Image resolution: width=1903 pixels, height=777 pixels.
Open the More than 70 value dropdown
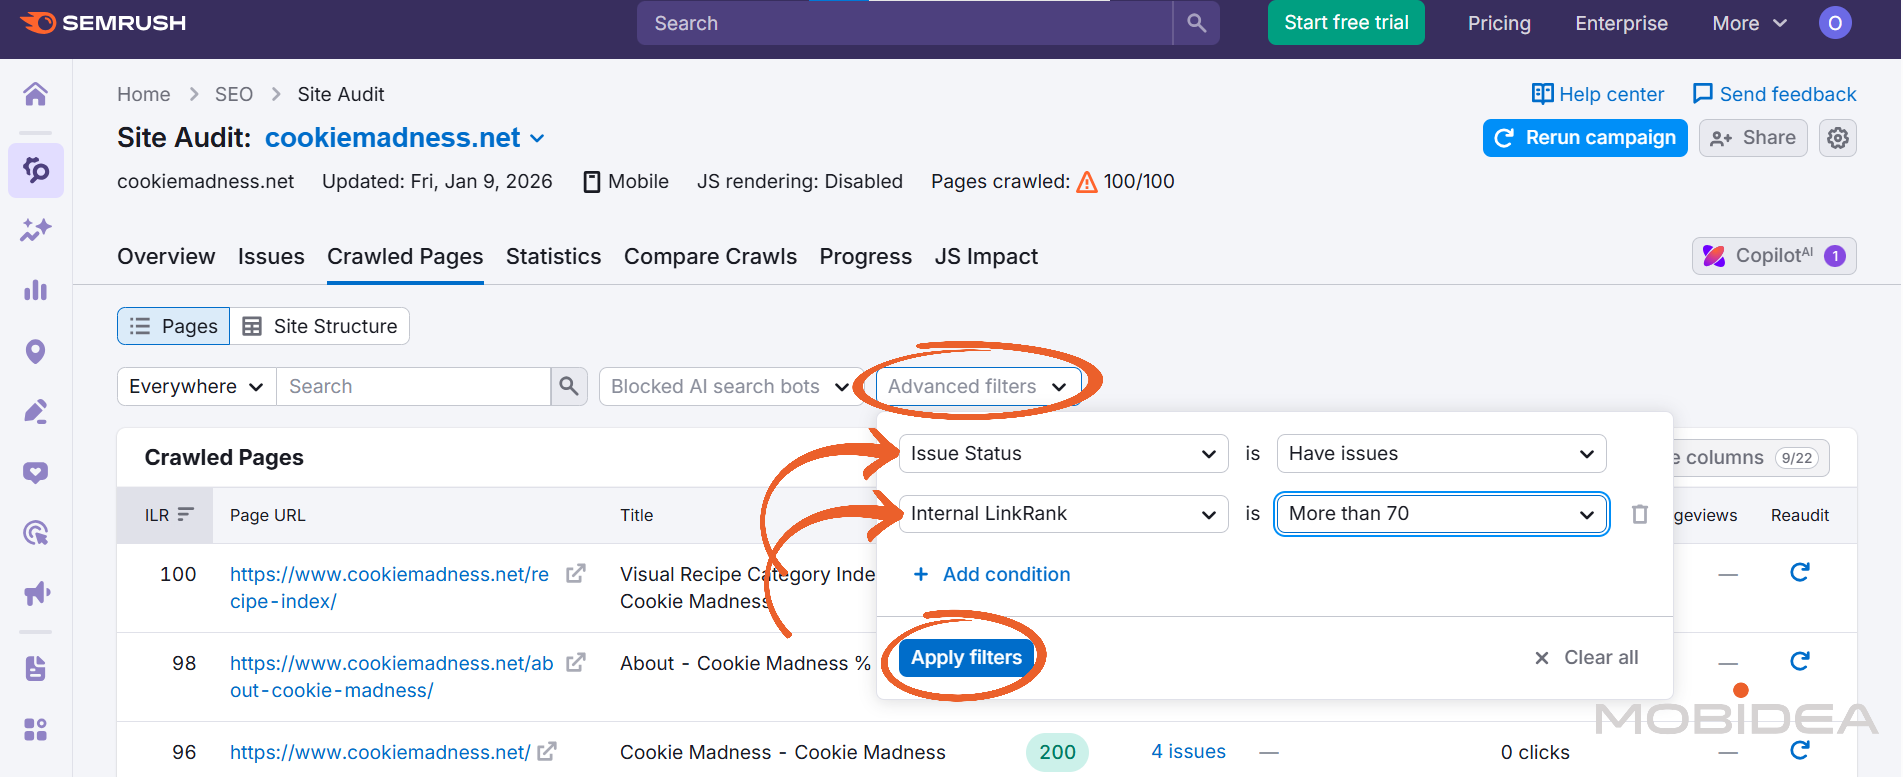(x=1441, y=514)
